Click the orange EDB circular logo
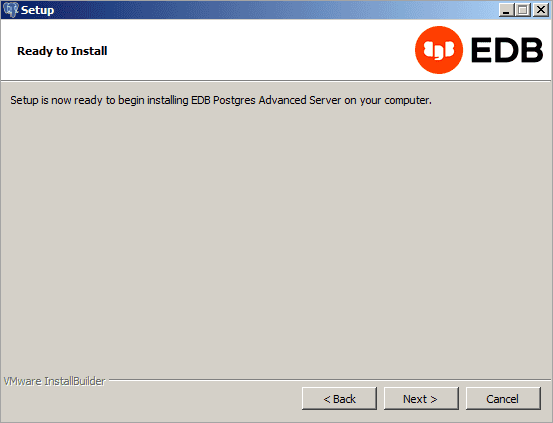This screenshot has height=423, width=553. tap(439, 50)
